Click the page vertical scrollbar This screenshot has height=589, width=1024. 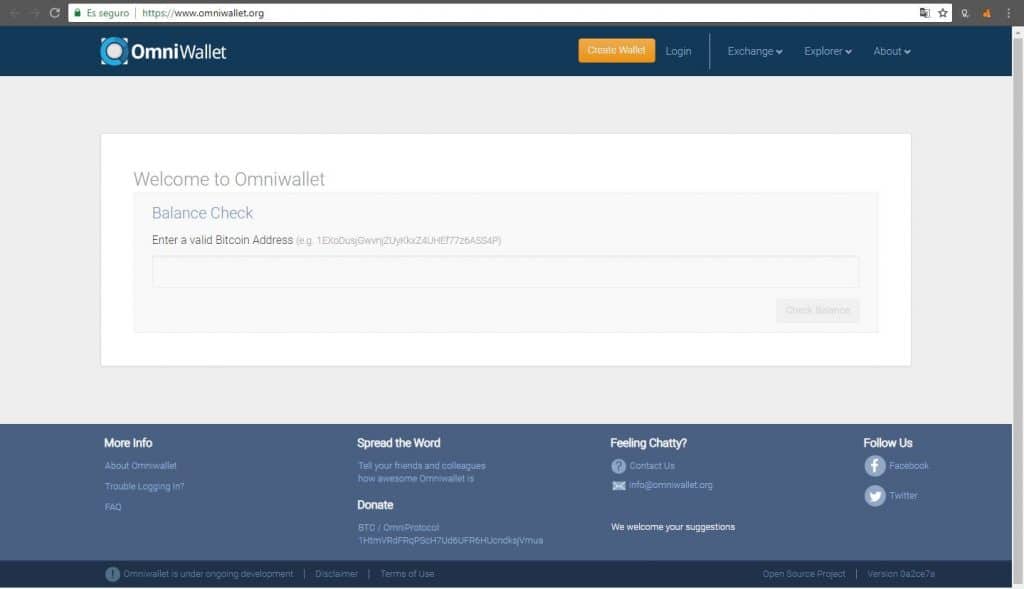point(1017,307)
